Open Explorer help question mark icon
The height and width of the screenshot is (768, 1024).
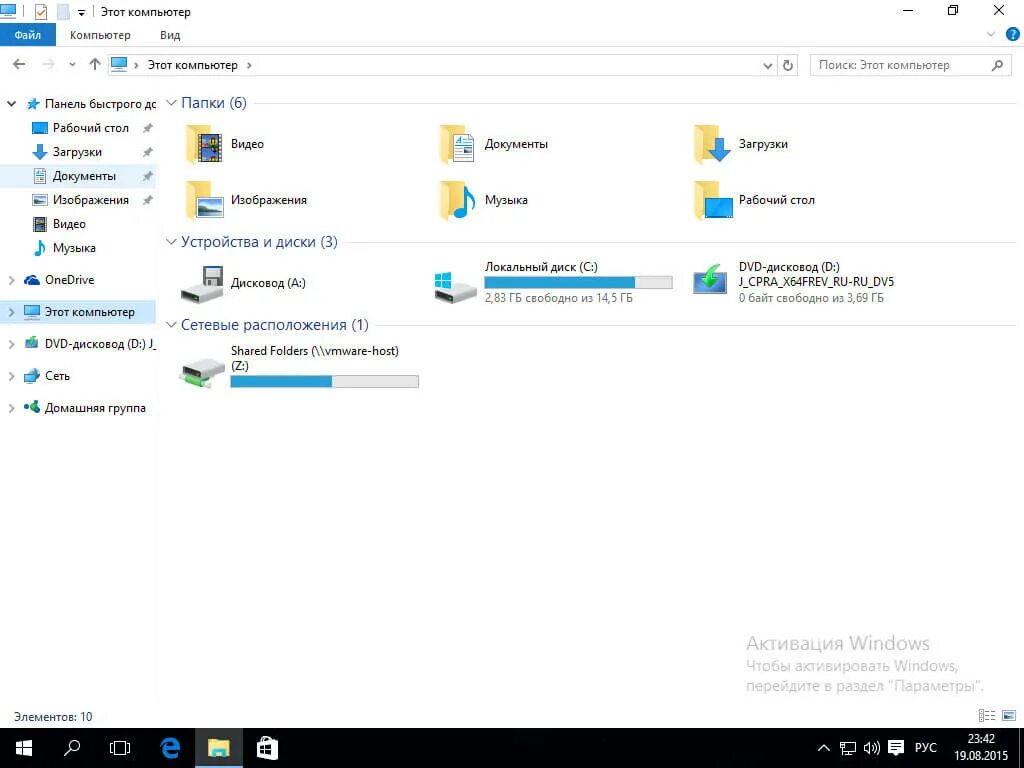[x=1012, y=35]
